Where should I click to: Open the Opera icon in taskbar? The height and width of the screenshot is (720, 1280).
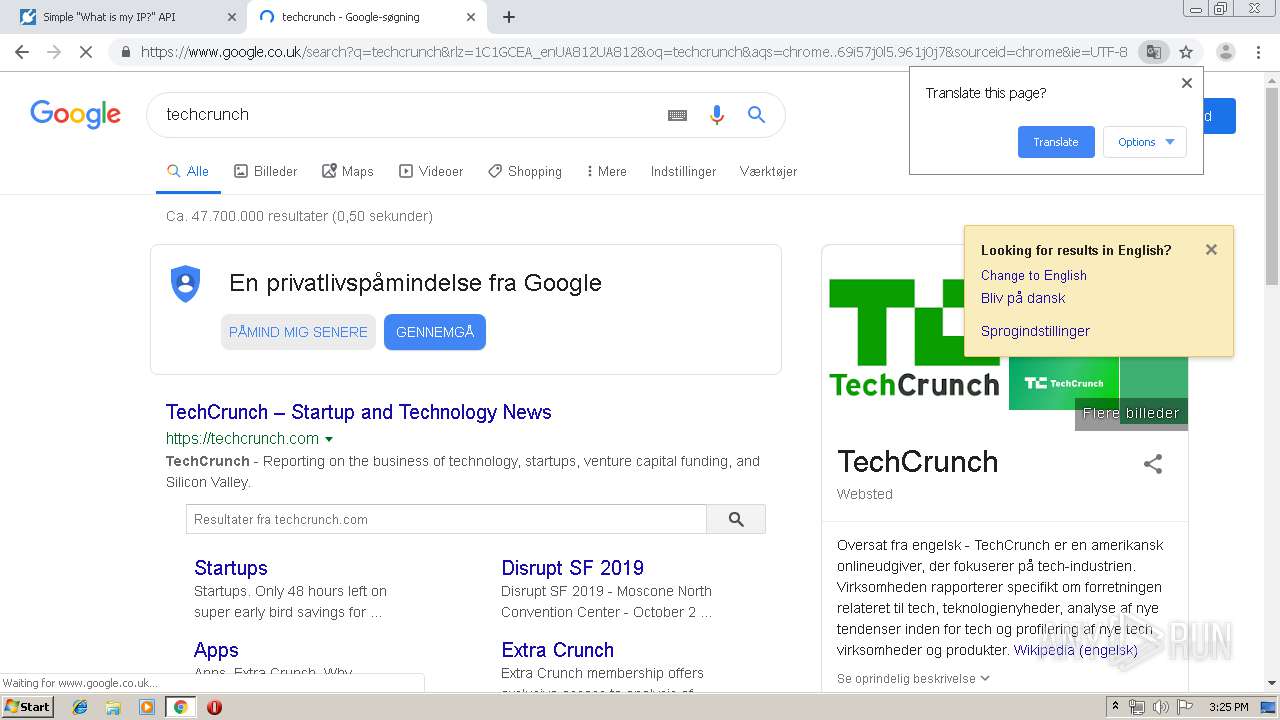(214, 707)
